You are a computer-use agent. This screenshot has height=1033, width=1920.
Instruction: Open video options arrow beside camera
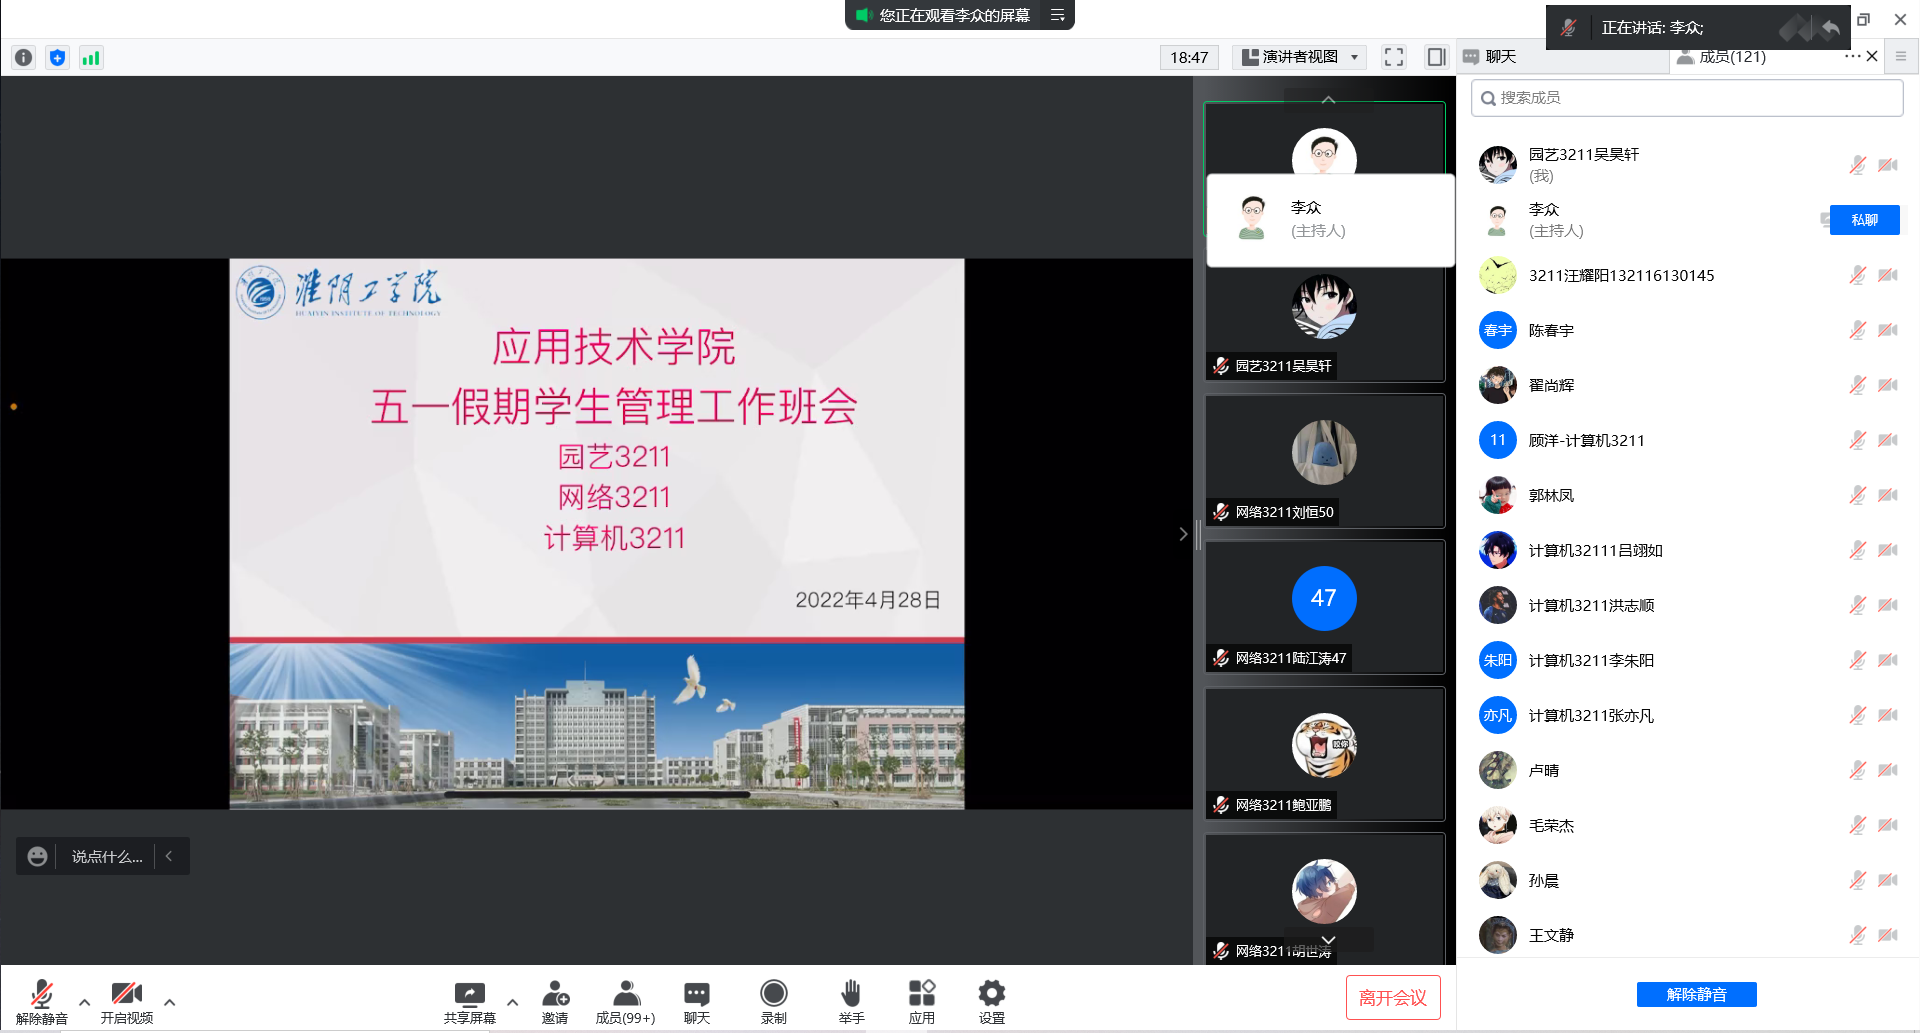170,1001
